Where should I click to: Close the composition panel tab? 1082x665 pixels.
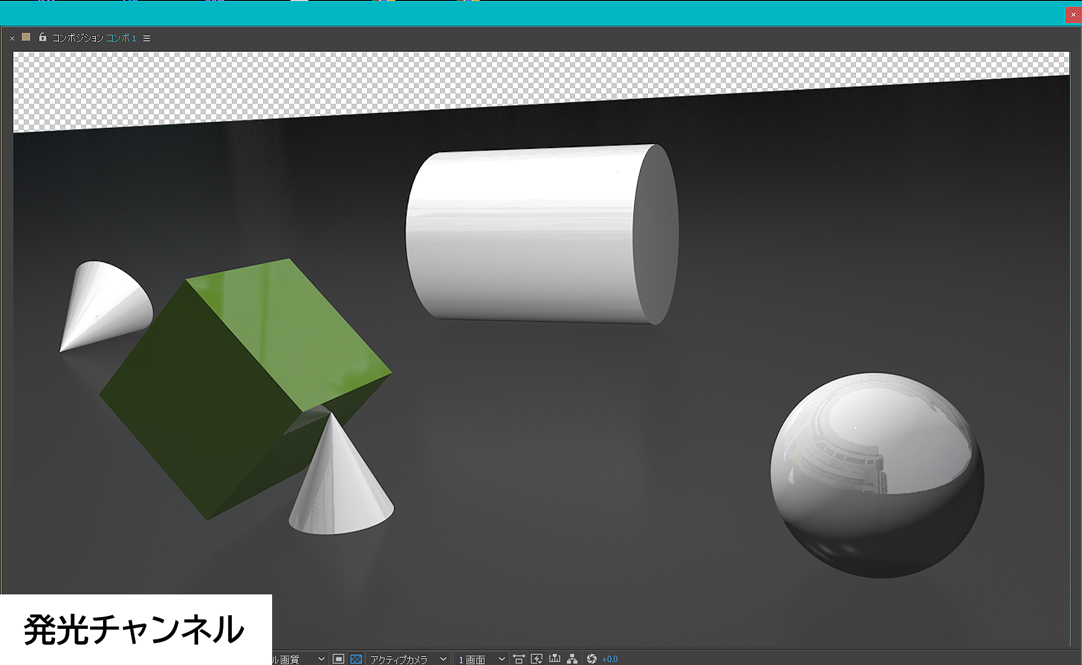(x=12, y=38)
